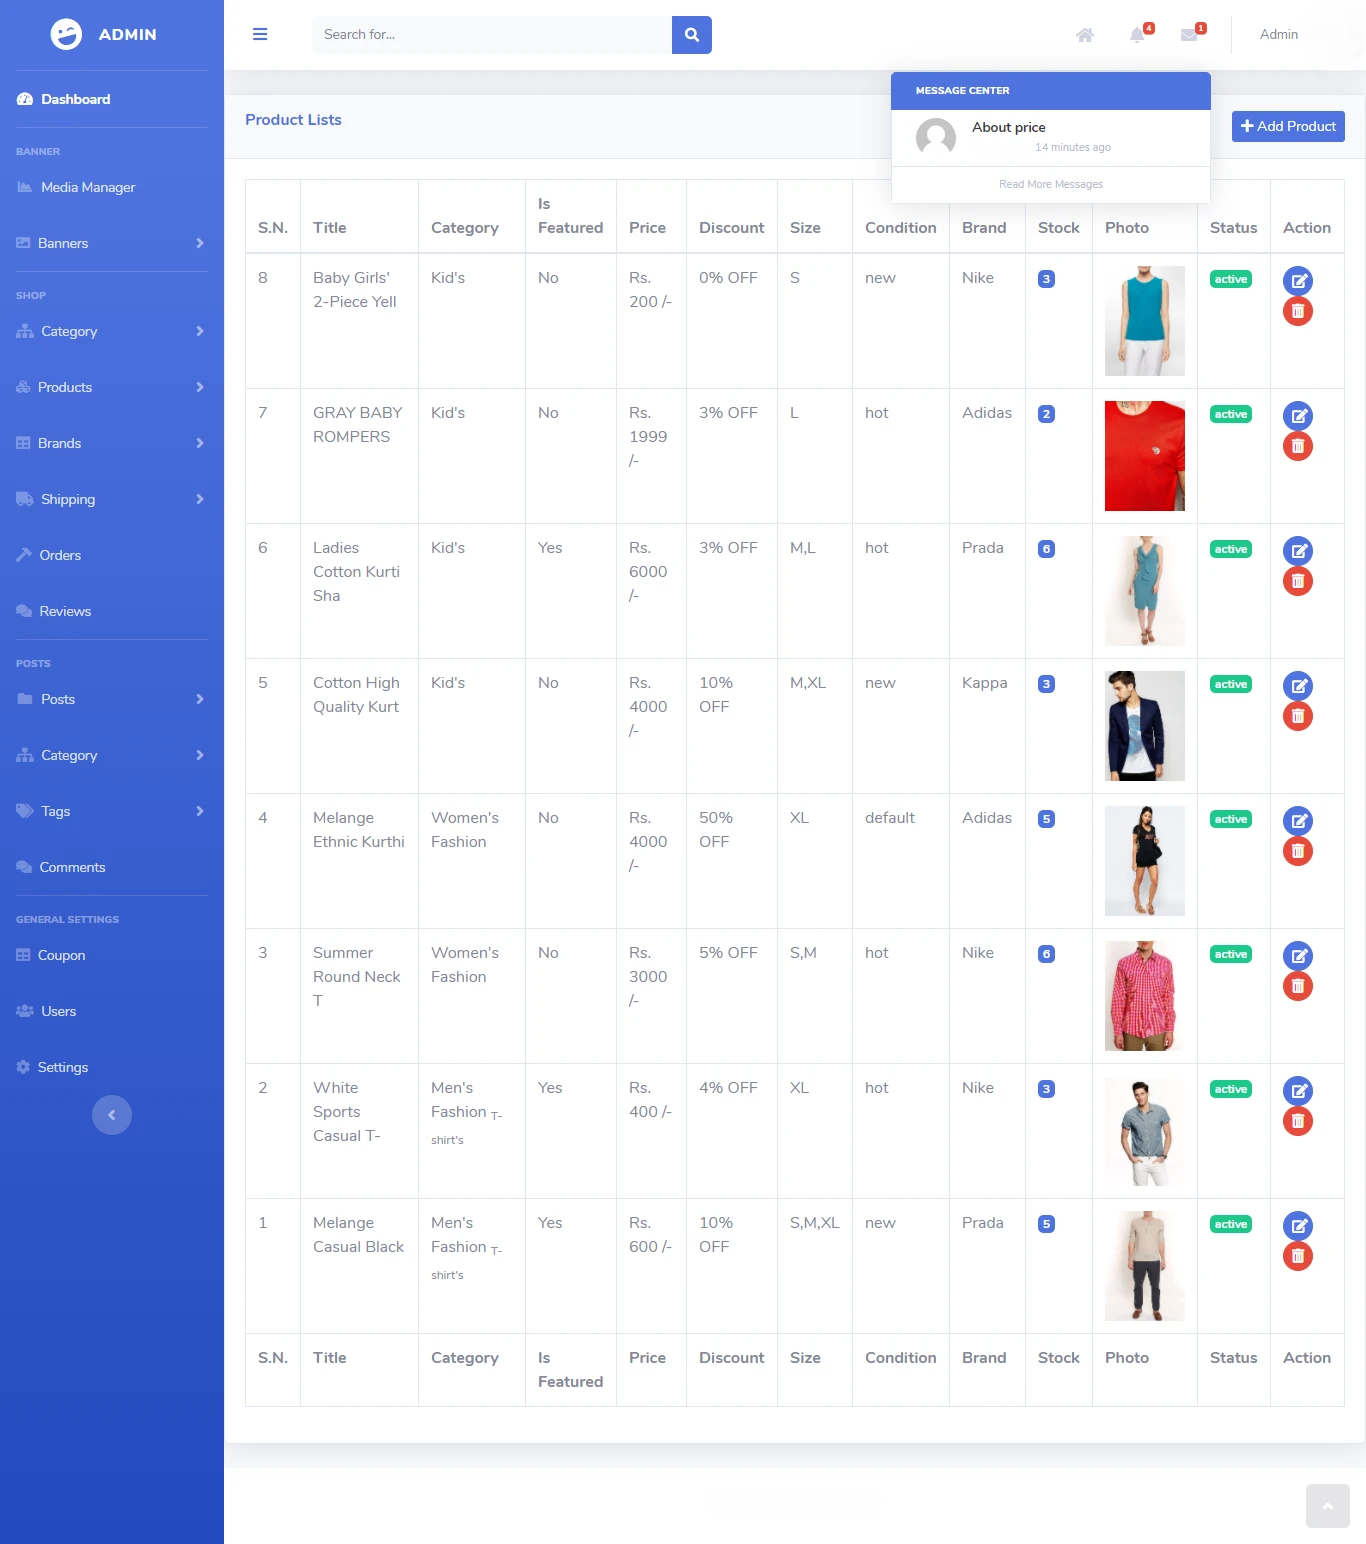Click the Add Product button
Viewport: 1366px width, 1544px height.
1288,126
